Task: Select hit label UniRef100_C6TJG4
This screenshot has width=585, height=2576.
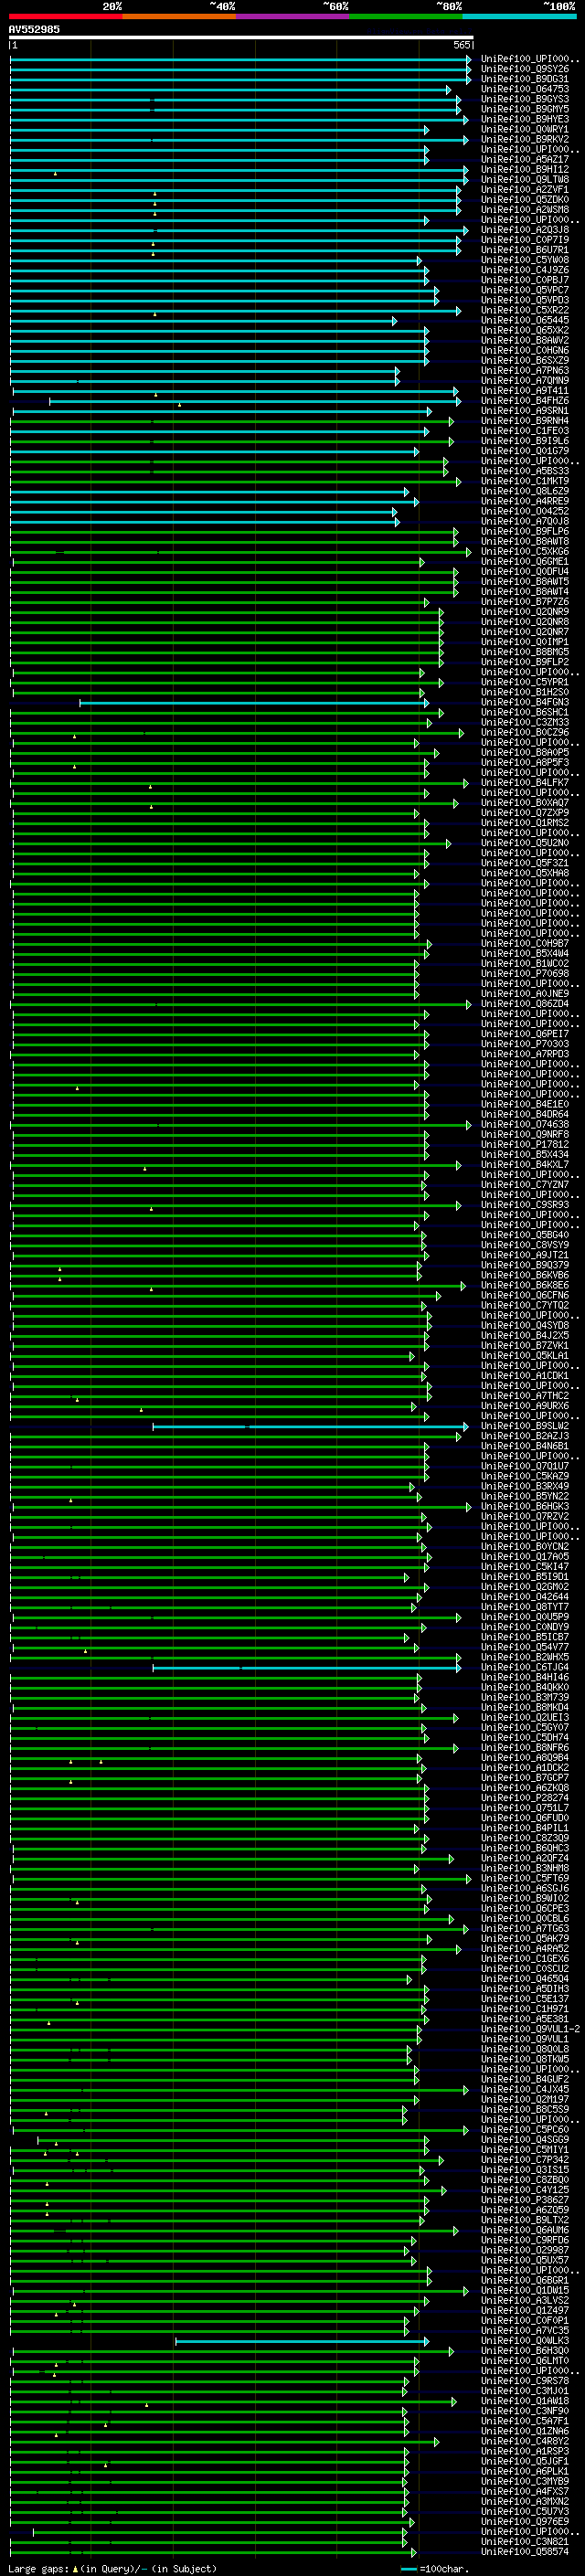Action: pos(525,1667)
